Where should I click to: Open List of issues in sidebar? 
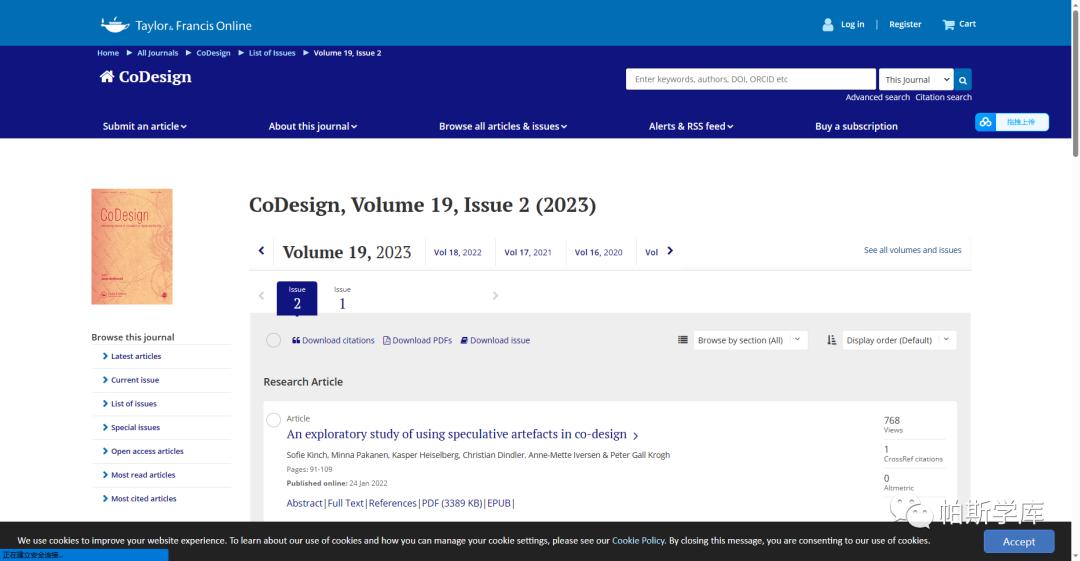click(x=134, y=404)
